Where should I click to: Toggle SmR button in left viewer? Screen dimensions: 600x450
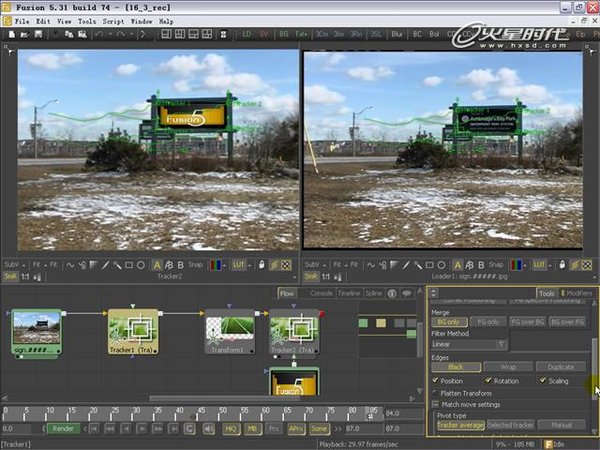10,276
